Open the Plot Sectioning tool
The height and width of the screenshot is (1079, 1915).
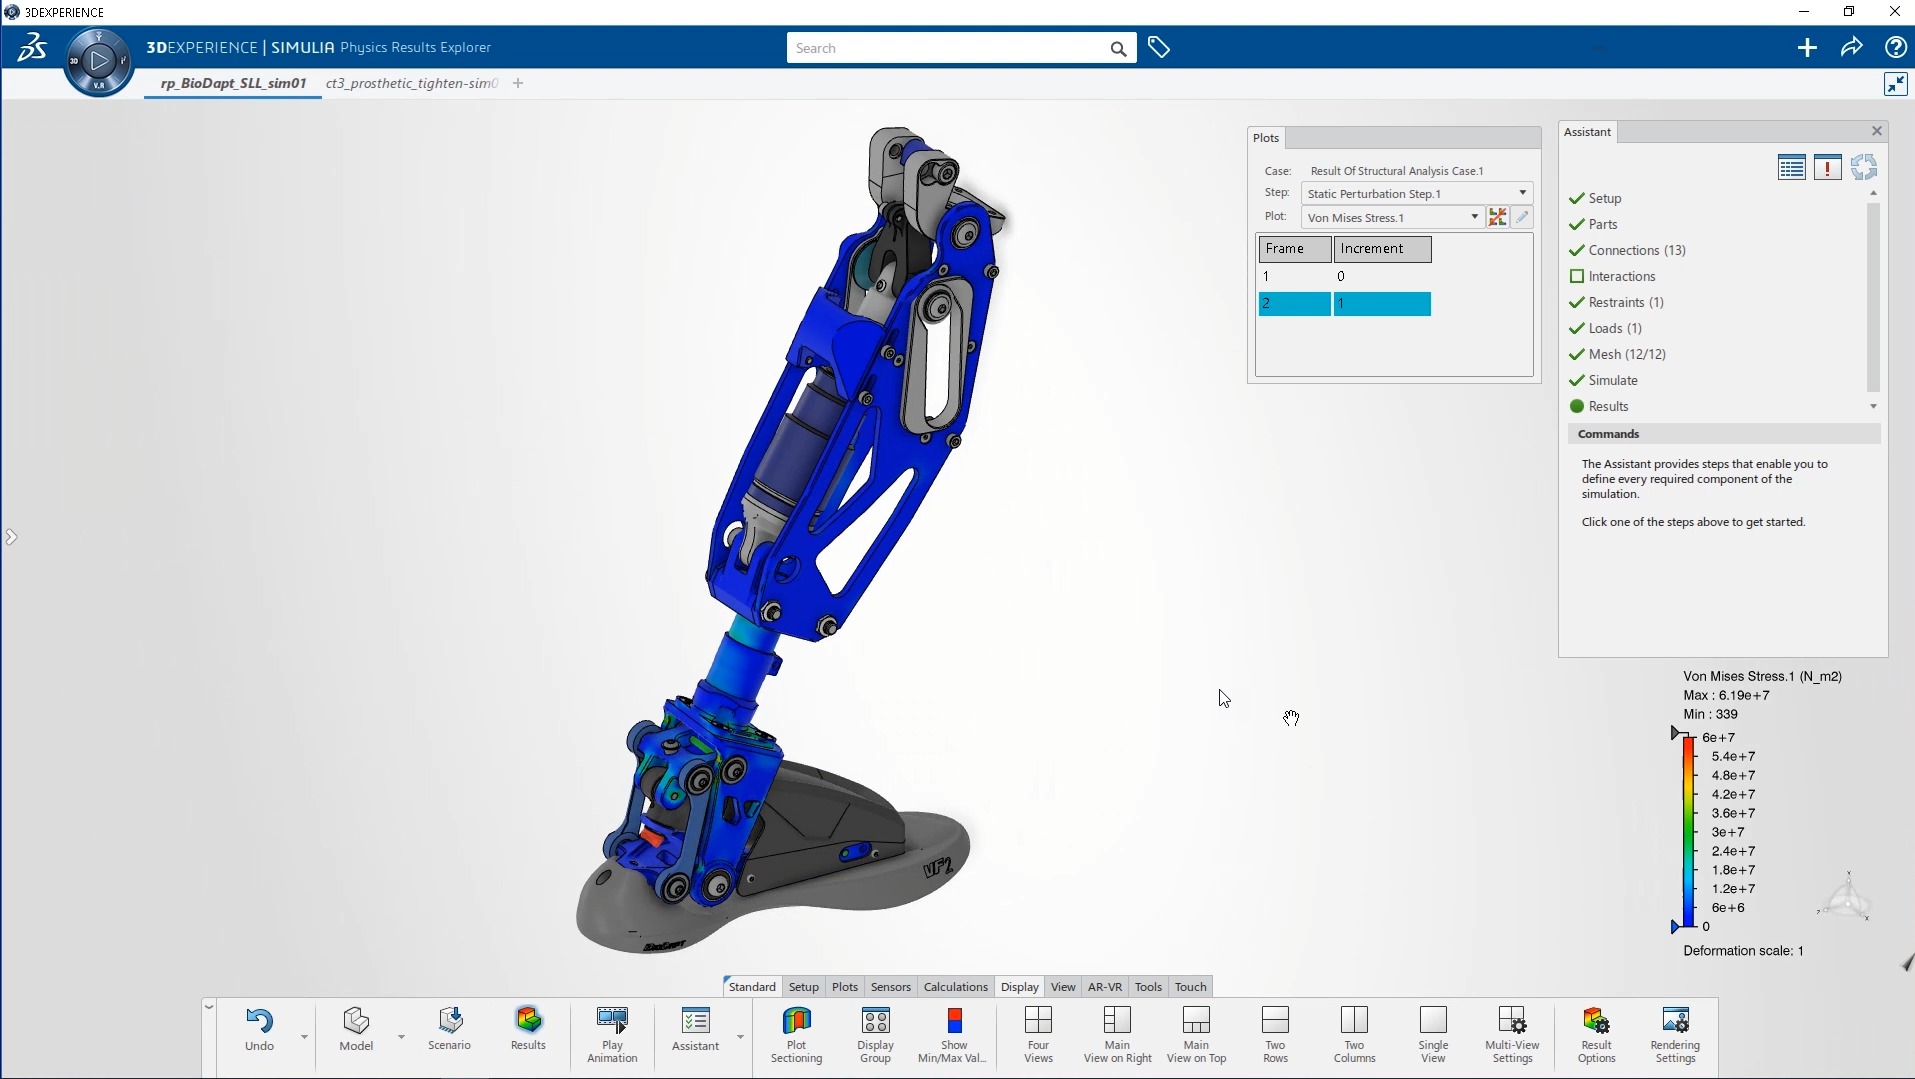pyautogui.click(x=796, y=1021)
